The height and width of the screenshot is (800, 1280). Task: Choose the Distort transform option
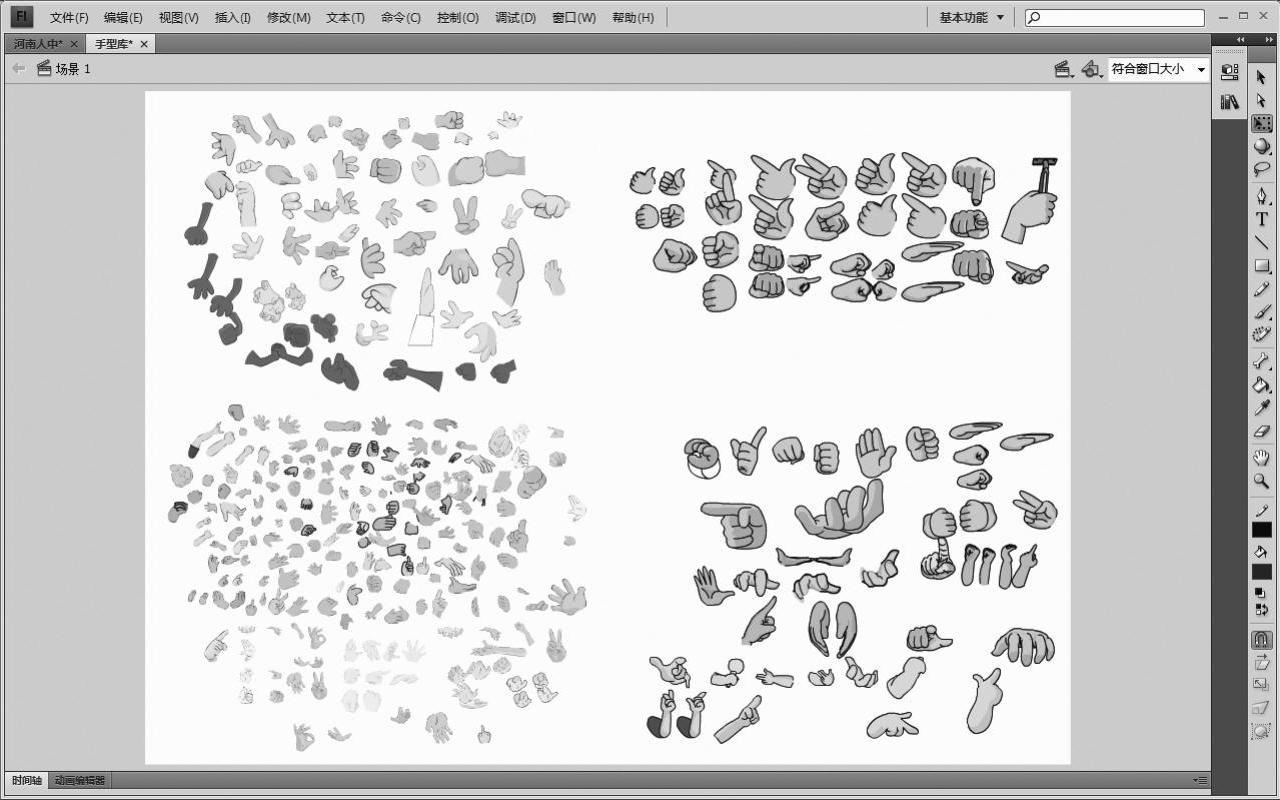click(x=1261, y=708)
